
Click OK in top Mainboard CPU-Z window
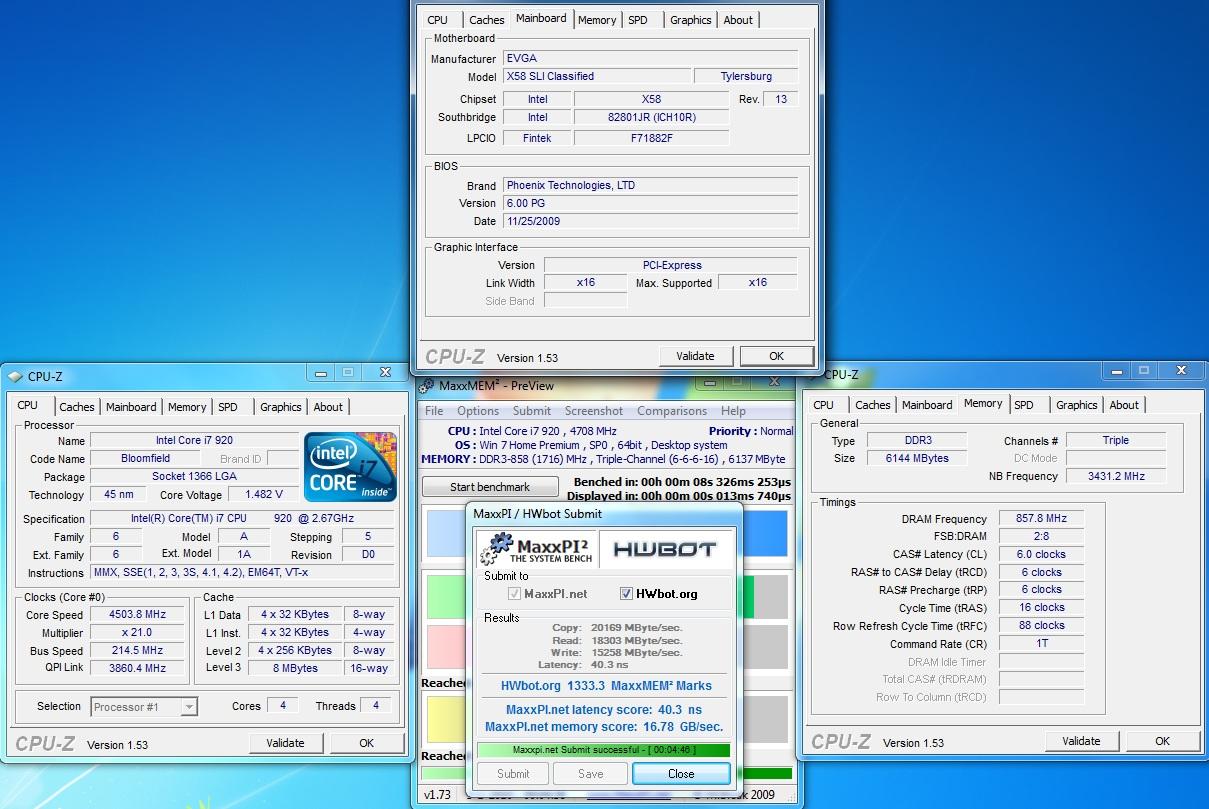tap(776, 356)
